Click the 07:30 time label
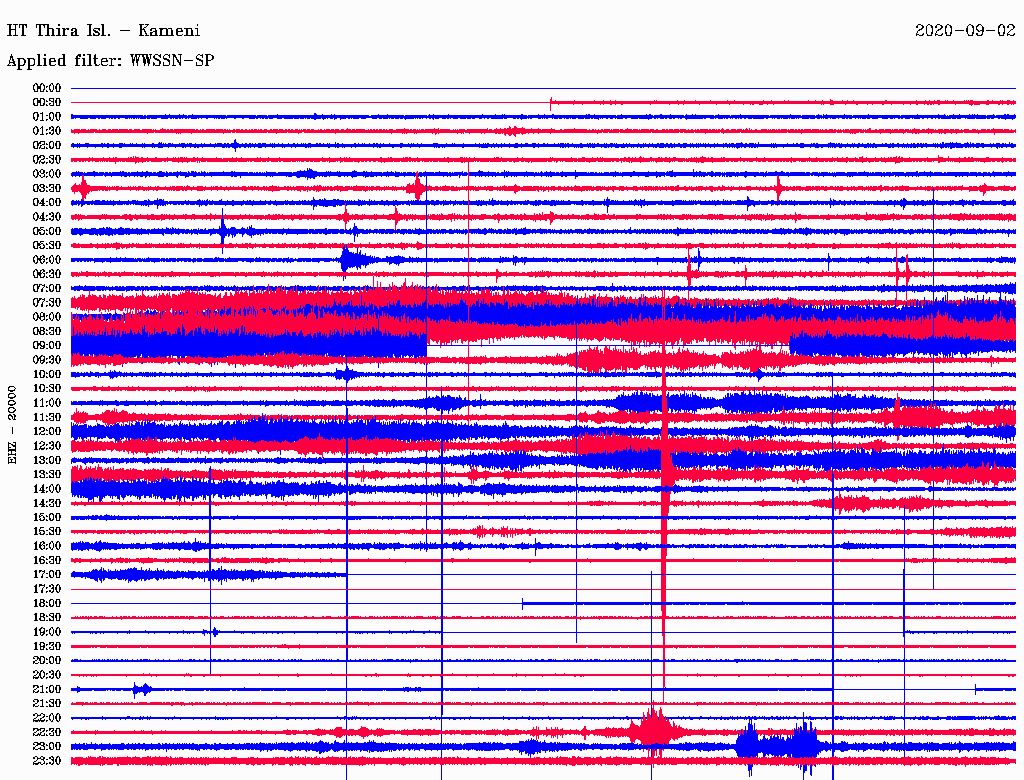This screenshot has height=780, width=1024. tap(47, 303)
